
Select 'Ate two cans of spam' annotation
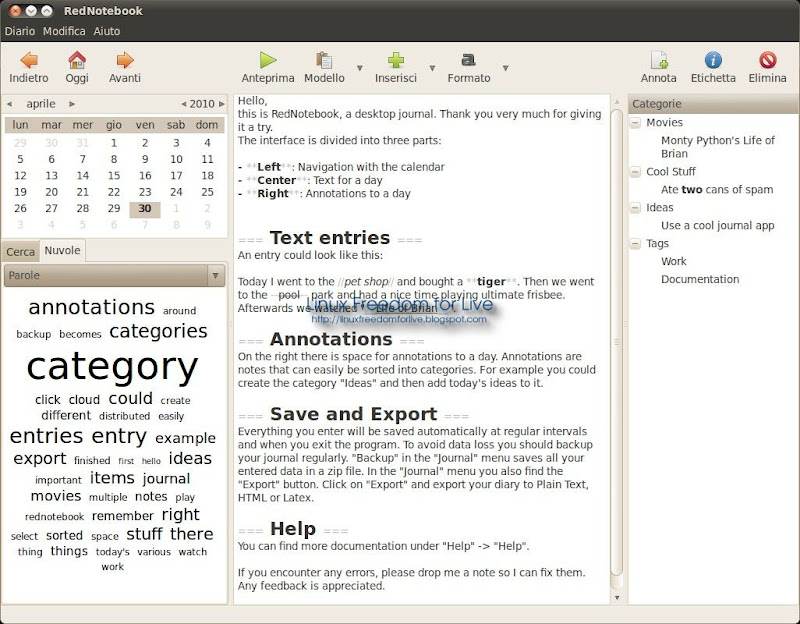tap(717, 190)
